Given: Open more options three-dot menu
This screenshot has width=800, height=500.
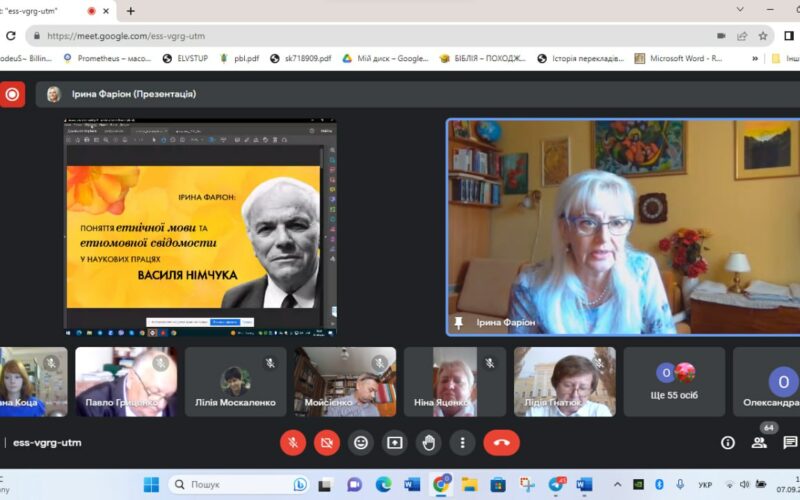Looking at the screenshot, I should click(x=461, y=442).
